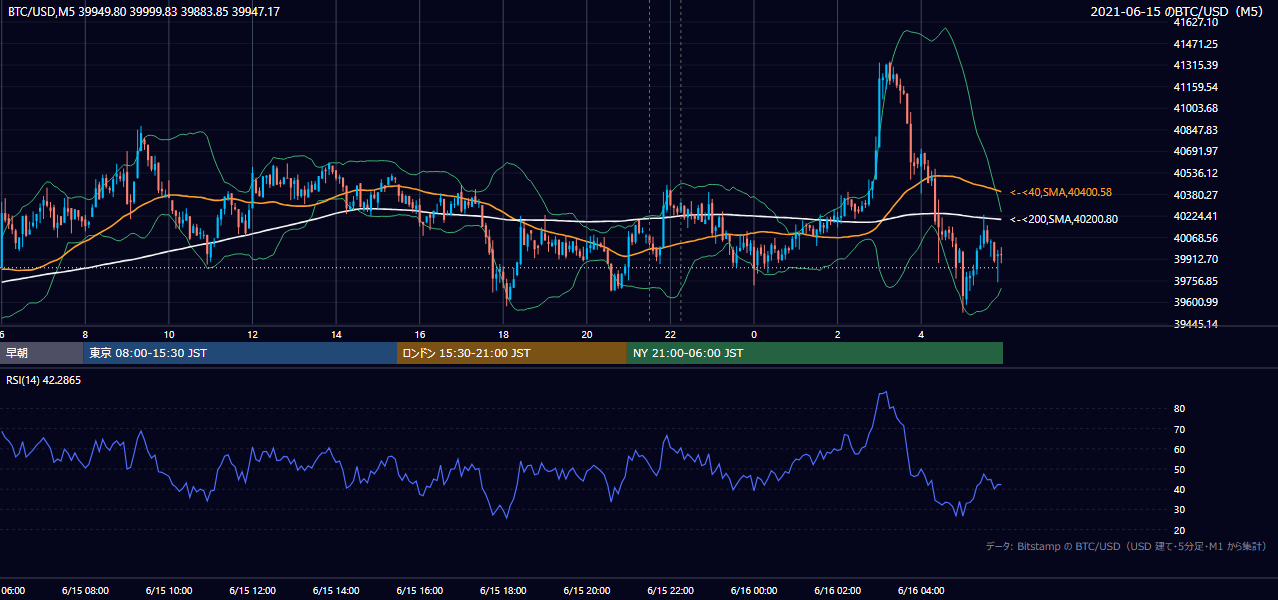Click the 6/15 22:00 time axis label
The image size is (1278, 600).
(x=670, y=590)
